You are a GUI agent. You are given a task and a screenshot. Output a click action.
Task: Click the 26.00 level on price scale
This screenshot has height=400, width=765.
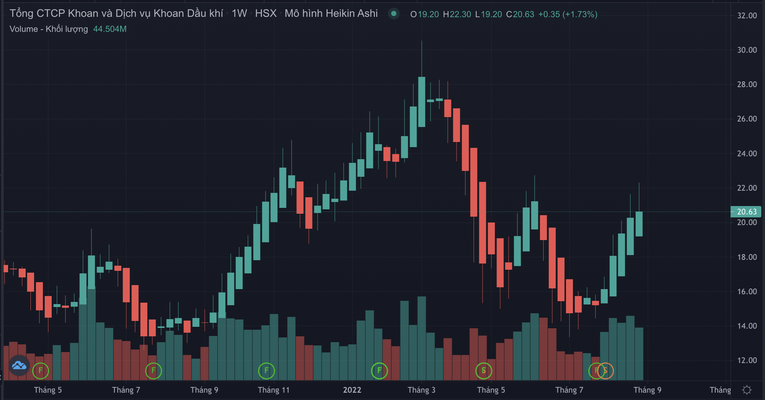[x=746, y=119]
